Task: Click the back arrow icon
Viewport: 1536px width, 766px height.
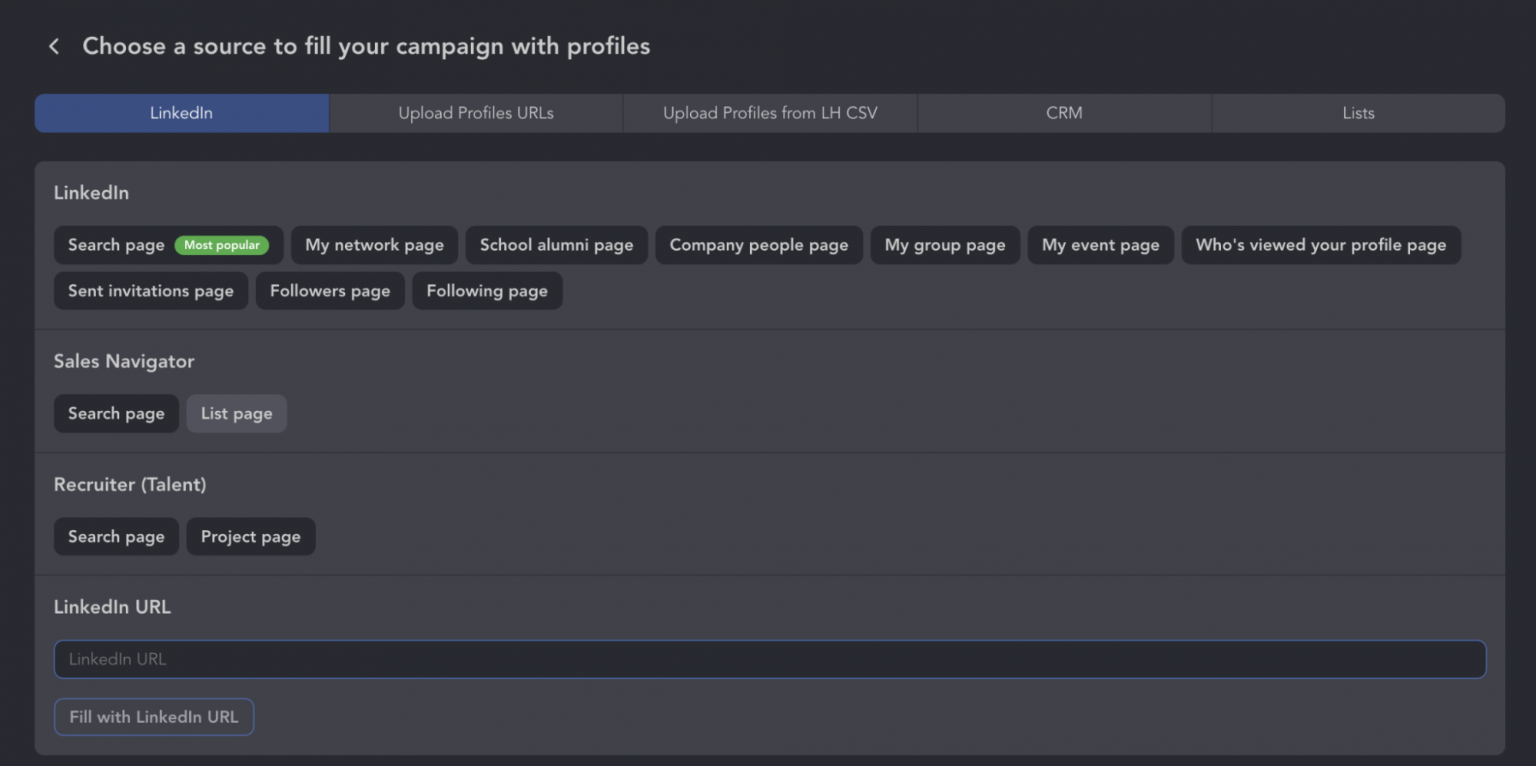Action: 54,47
